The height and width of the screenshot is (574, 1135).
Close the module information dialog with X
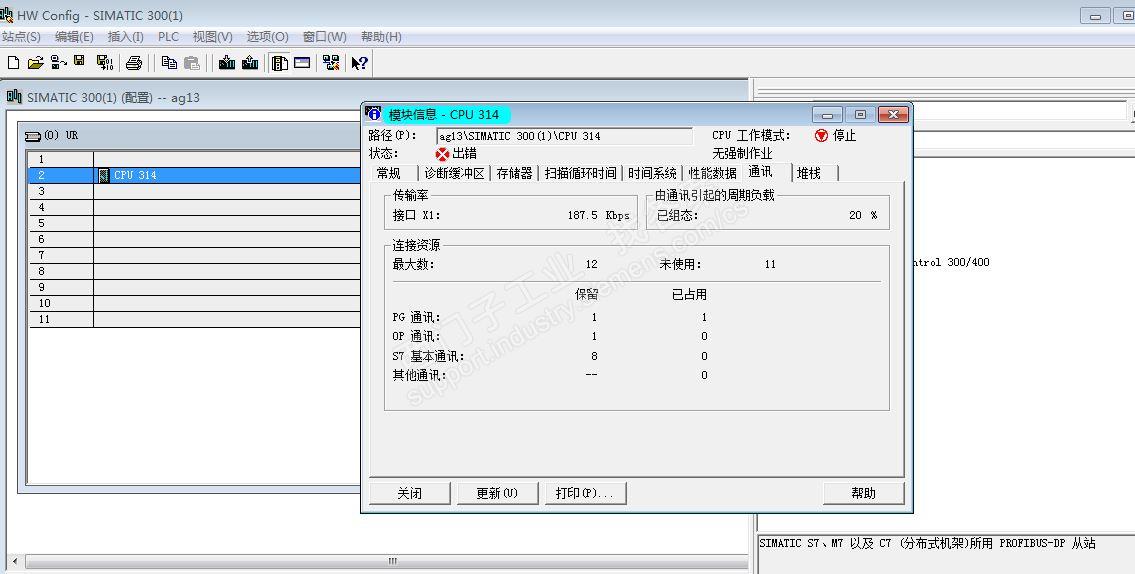click(x=893, y=114)
